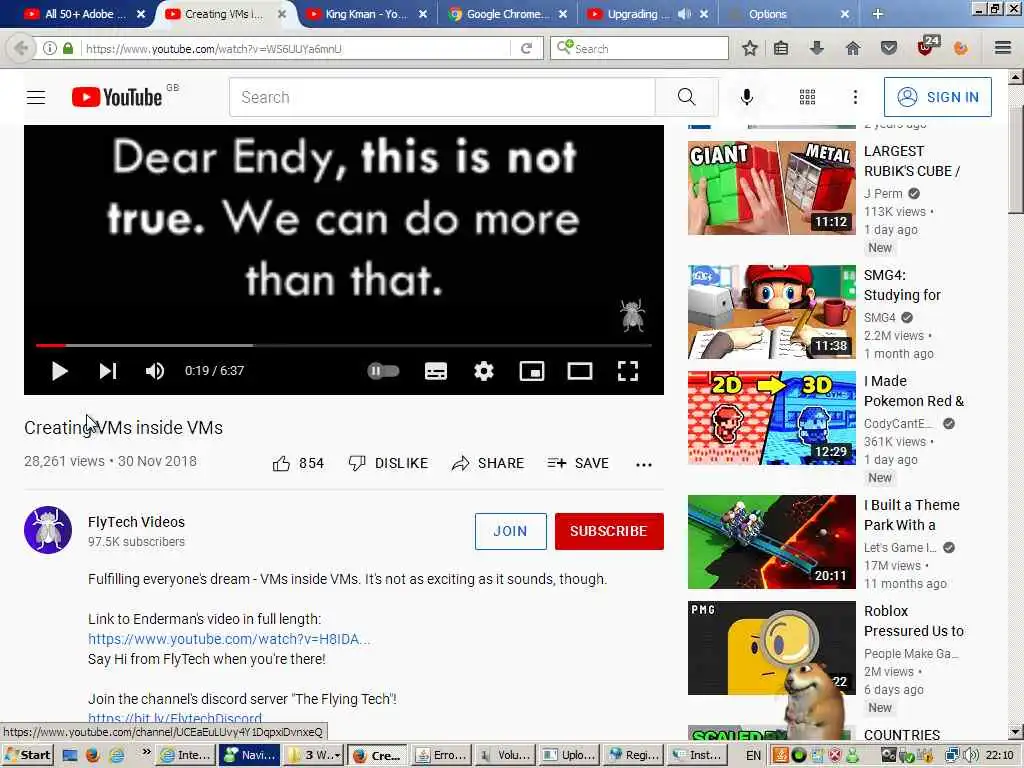Open the 'Regi...' taskbar window

pos(634,755)
